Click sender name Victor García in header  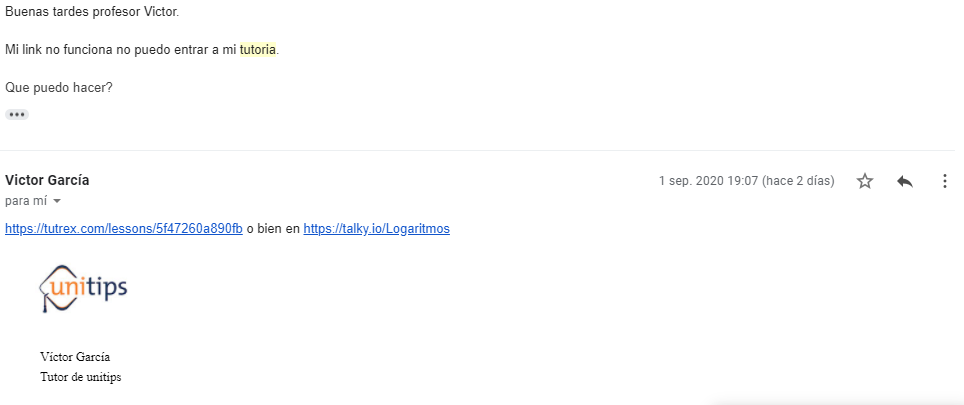47,180
